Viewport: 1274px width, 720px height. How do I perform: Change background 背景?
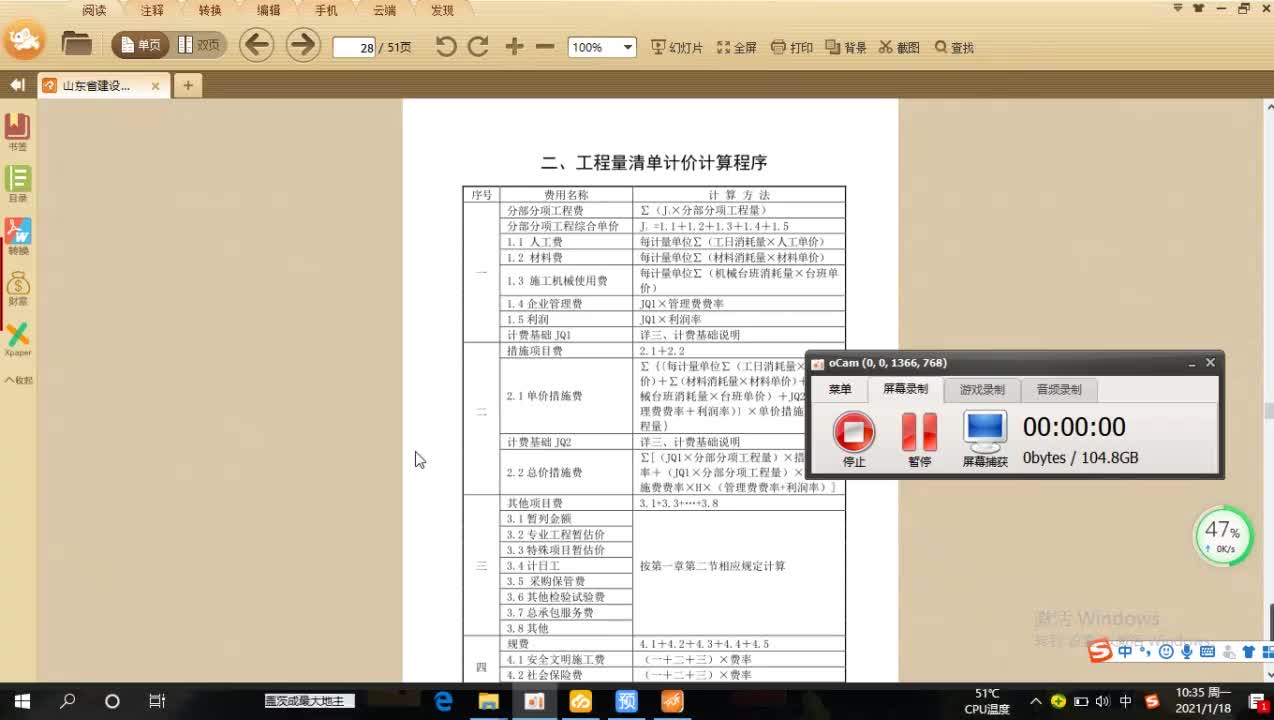coord(846,47)
